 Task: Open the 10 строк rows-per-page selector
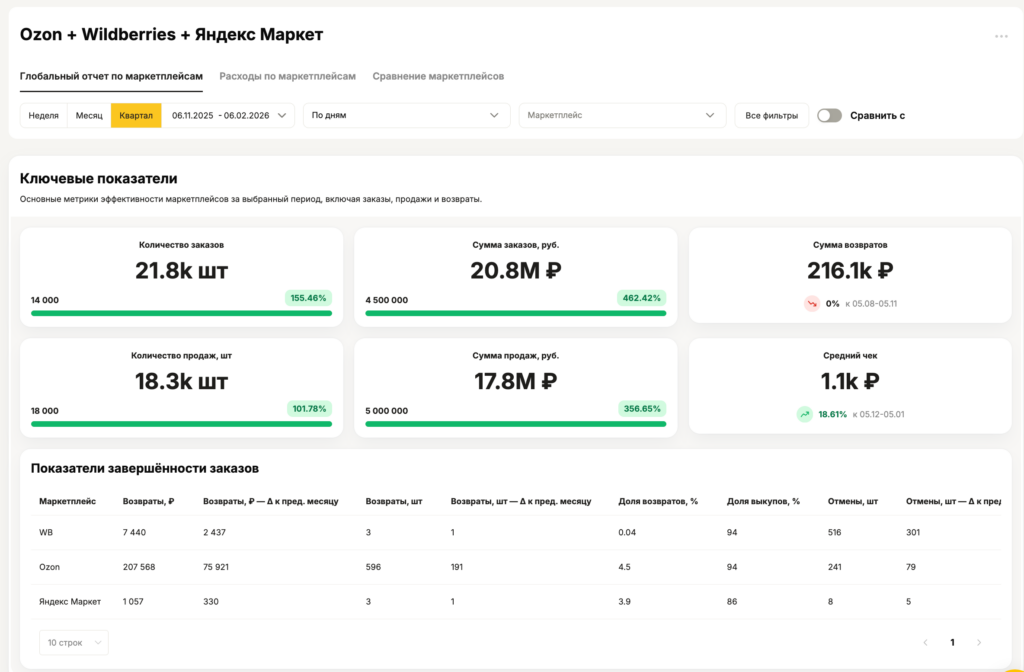73,642
